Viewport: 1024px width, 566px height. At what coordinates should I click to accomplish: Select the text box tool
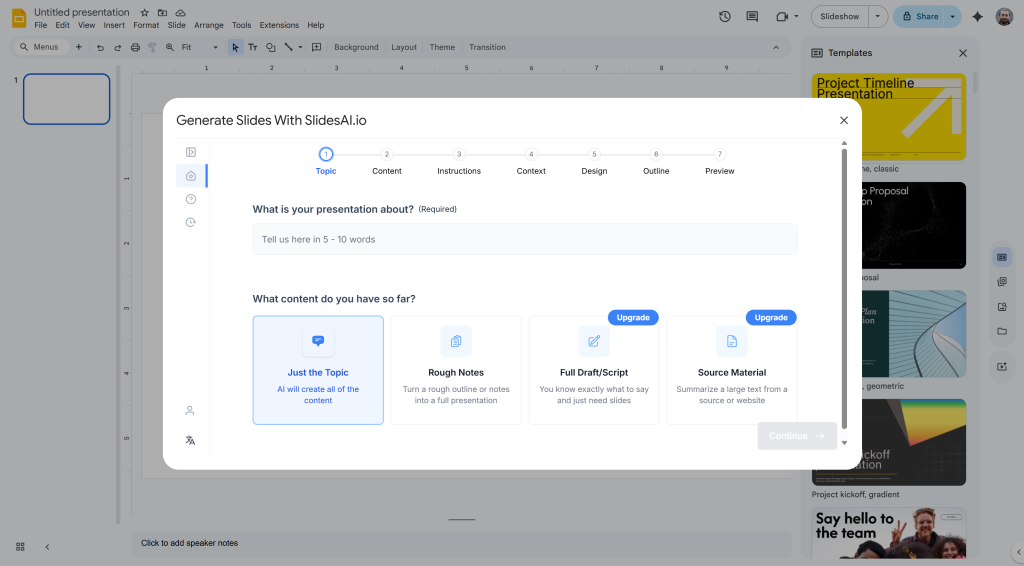pos(253,47)
